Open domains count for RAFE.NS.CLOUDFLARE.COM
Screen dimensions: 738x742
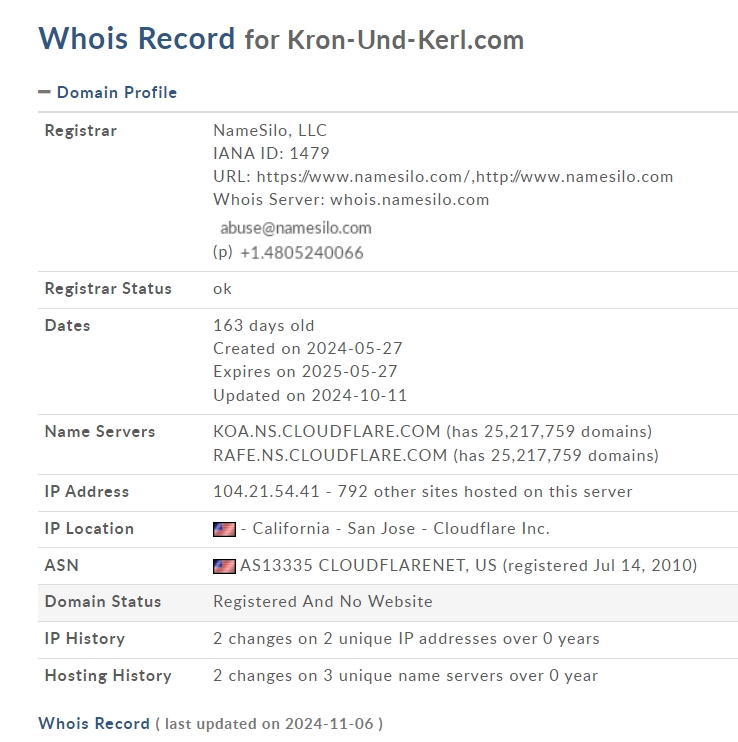point(556,455)
